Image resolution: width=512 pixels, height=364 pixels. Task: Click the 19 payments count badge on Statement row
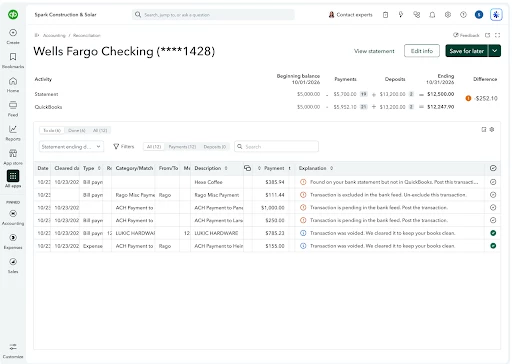pos(364,94)
